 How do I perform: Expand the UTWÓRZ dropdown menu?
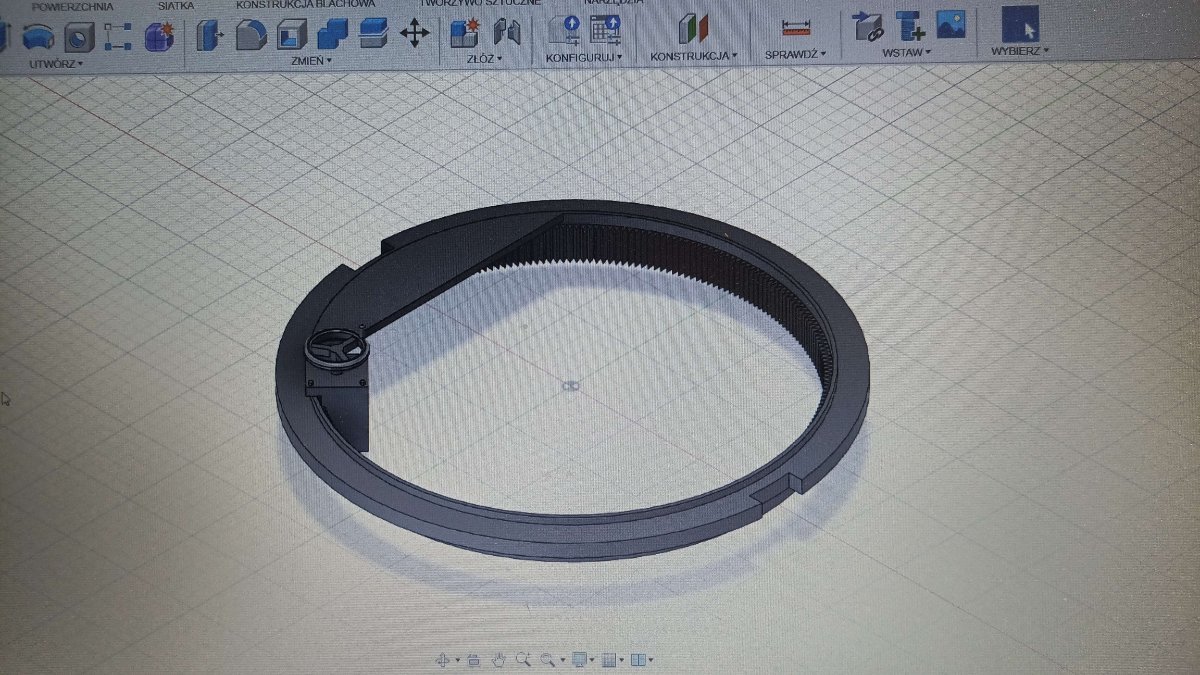pyautogui.click(x=56, y=63)
